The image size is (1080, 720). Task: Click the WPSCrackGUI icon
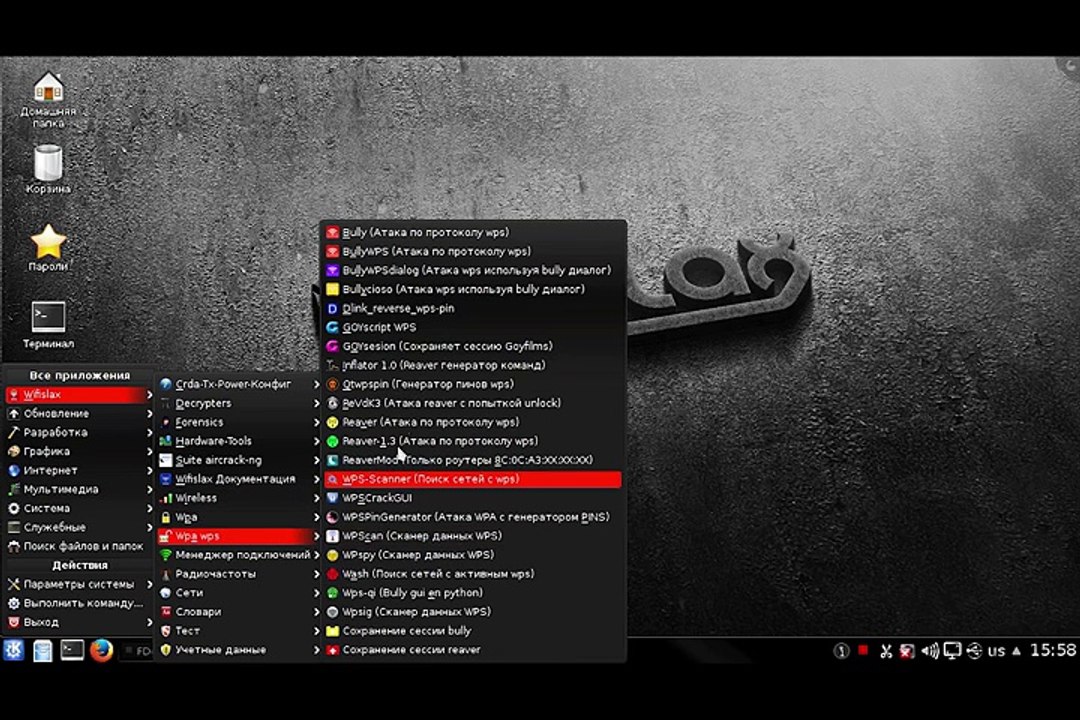[x=333, y=497]
